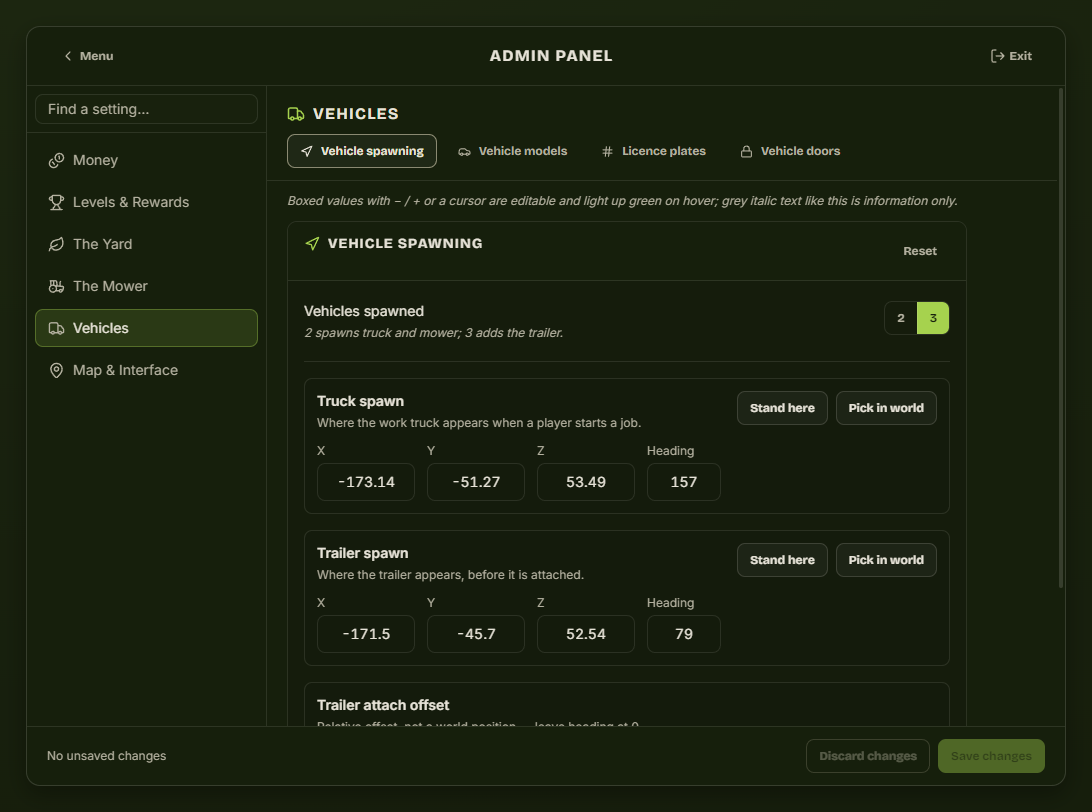Click the Map & Interface pin icon
Screen dimensions: 1092x812
click(x=56, y=370)
